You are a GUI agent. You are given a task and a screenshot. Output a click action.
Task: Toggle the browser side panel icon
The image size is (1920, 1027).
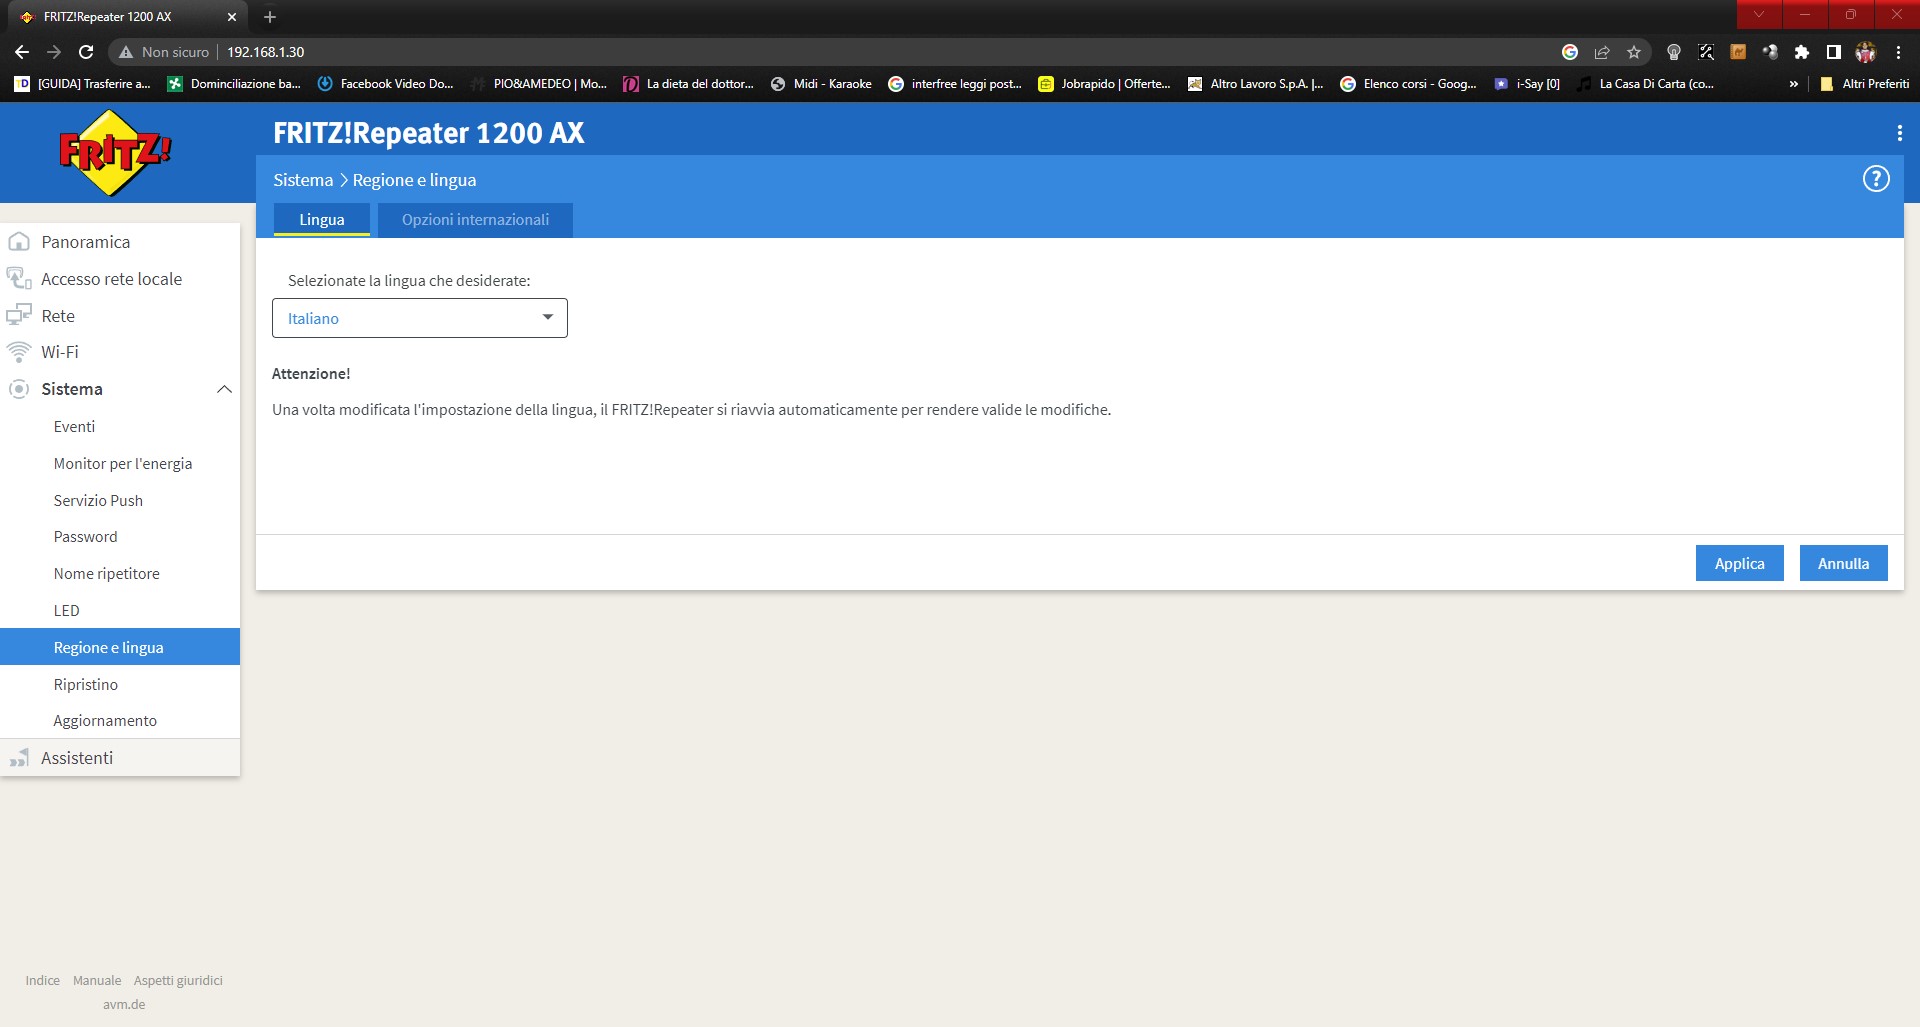(x=1834, y=52)
